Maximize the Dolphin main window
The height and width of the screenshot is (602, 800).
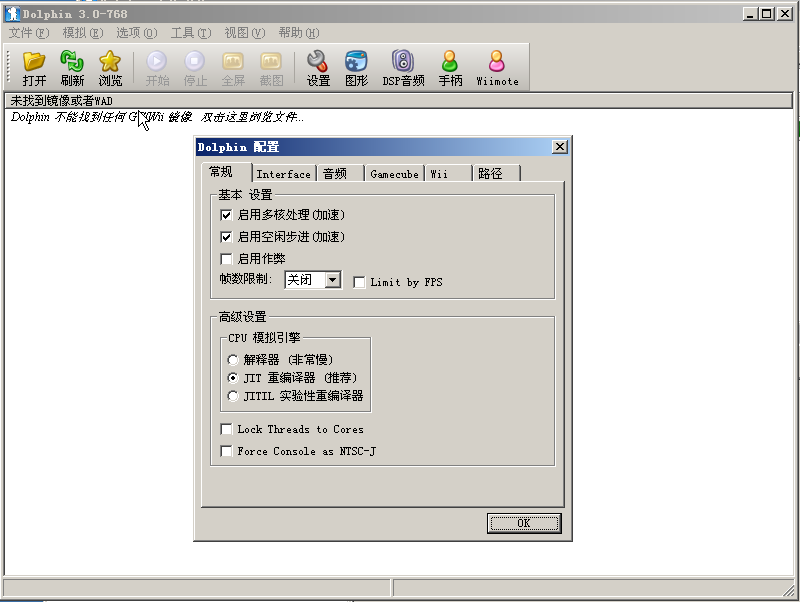(767, 14)
